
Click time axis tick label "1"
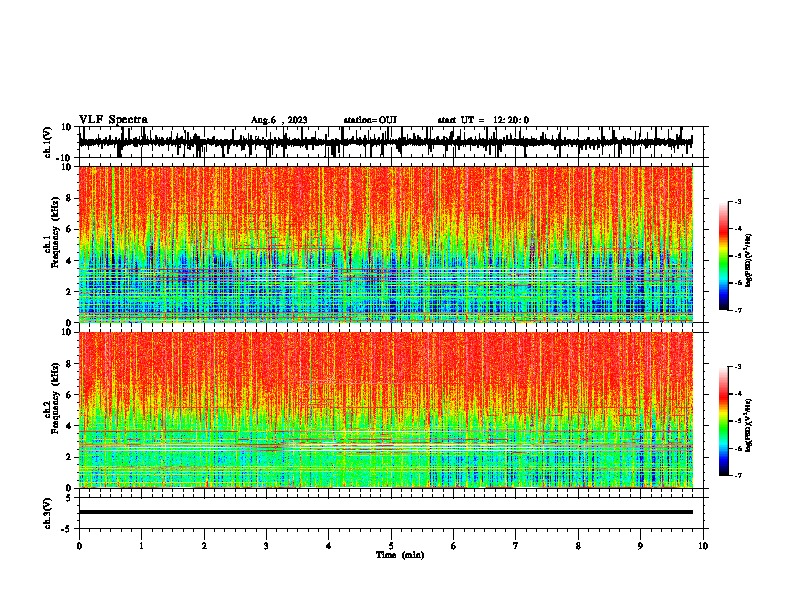click(x=141, y=546)
